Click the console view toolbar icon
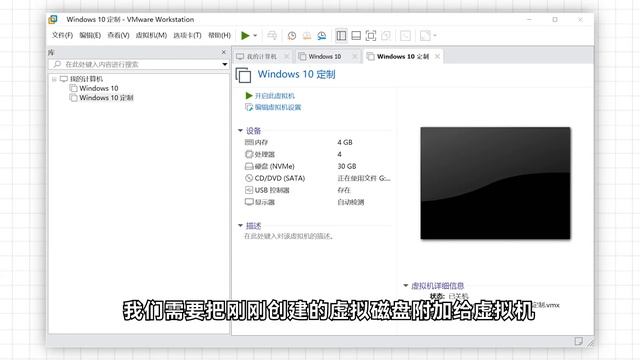This screenshot has width=640, height=360. coord(405,36)
